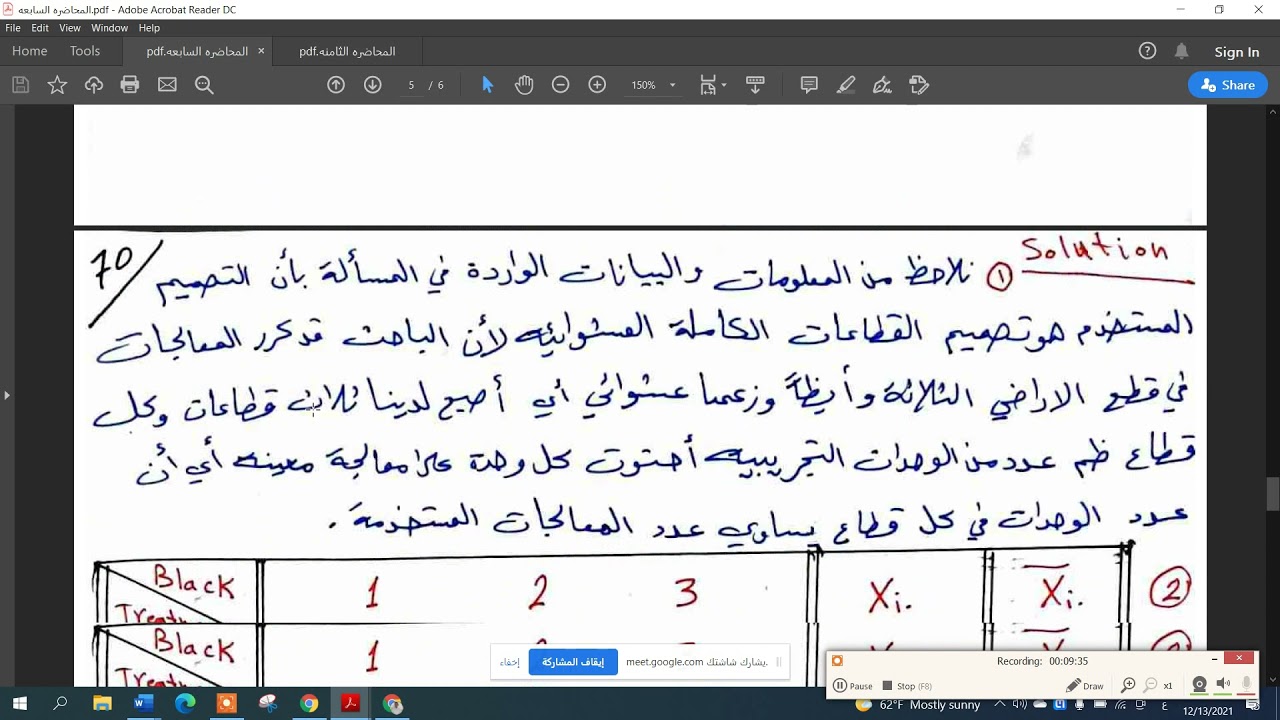
Task: Toggle webcam in the recorder bar
Action: 1199,685
